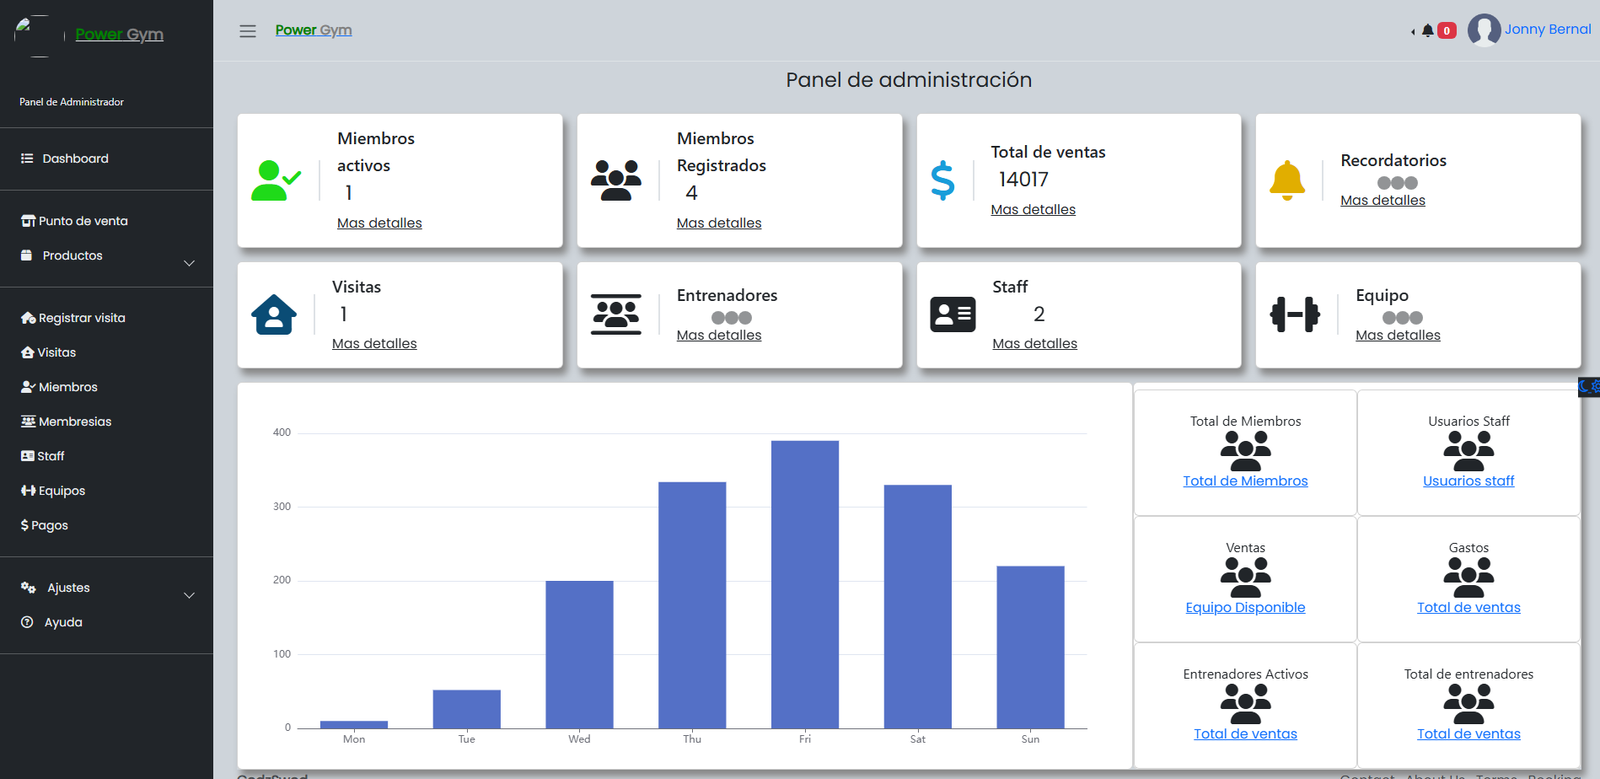Screen dimensions: 1600x779
Task: Open Punto de venta from sidebar
Action: (83, 221)
